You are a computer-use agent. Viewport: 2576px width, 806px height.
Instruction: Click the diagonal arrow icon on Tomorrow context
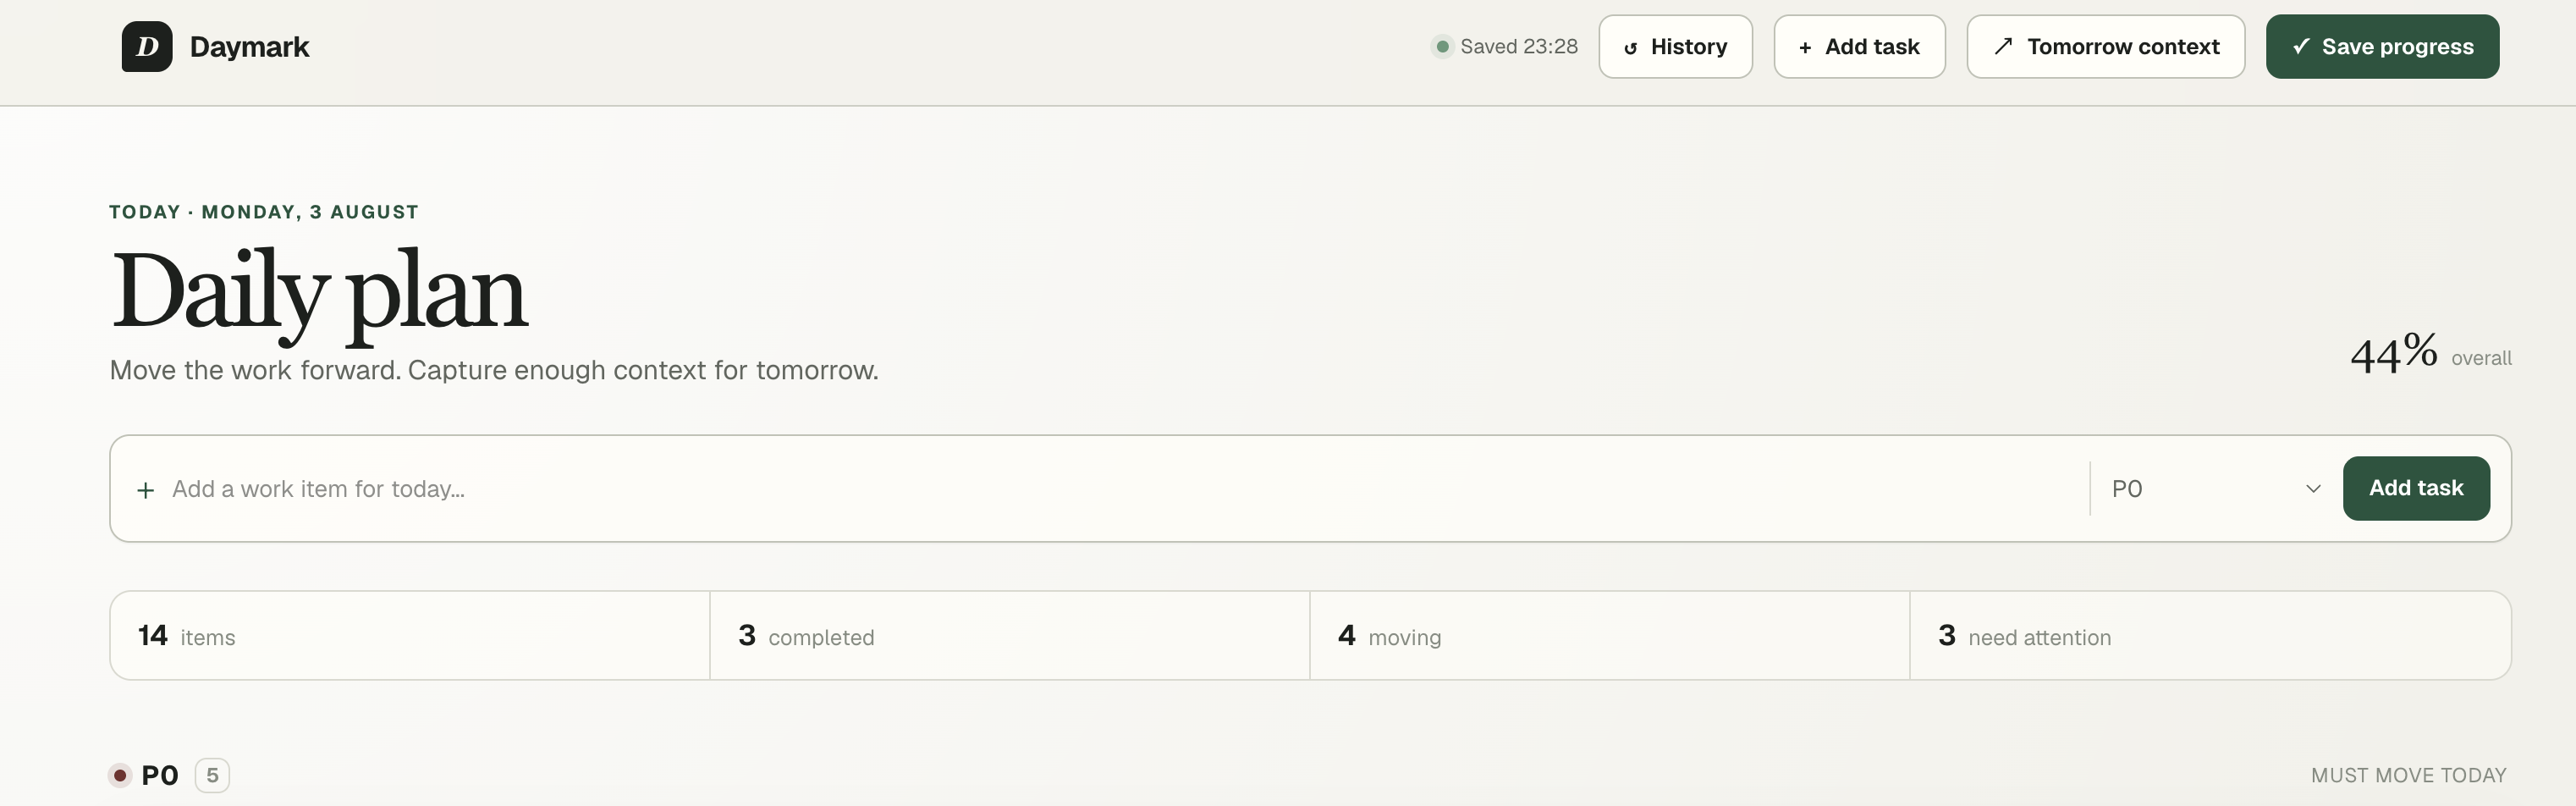point(2003,47)
